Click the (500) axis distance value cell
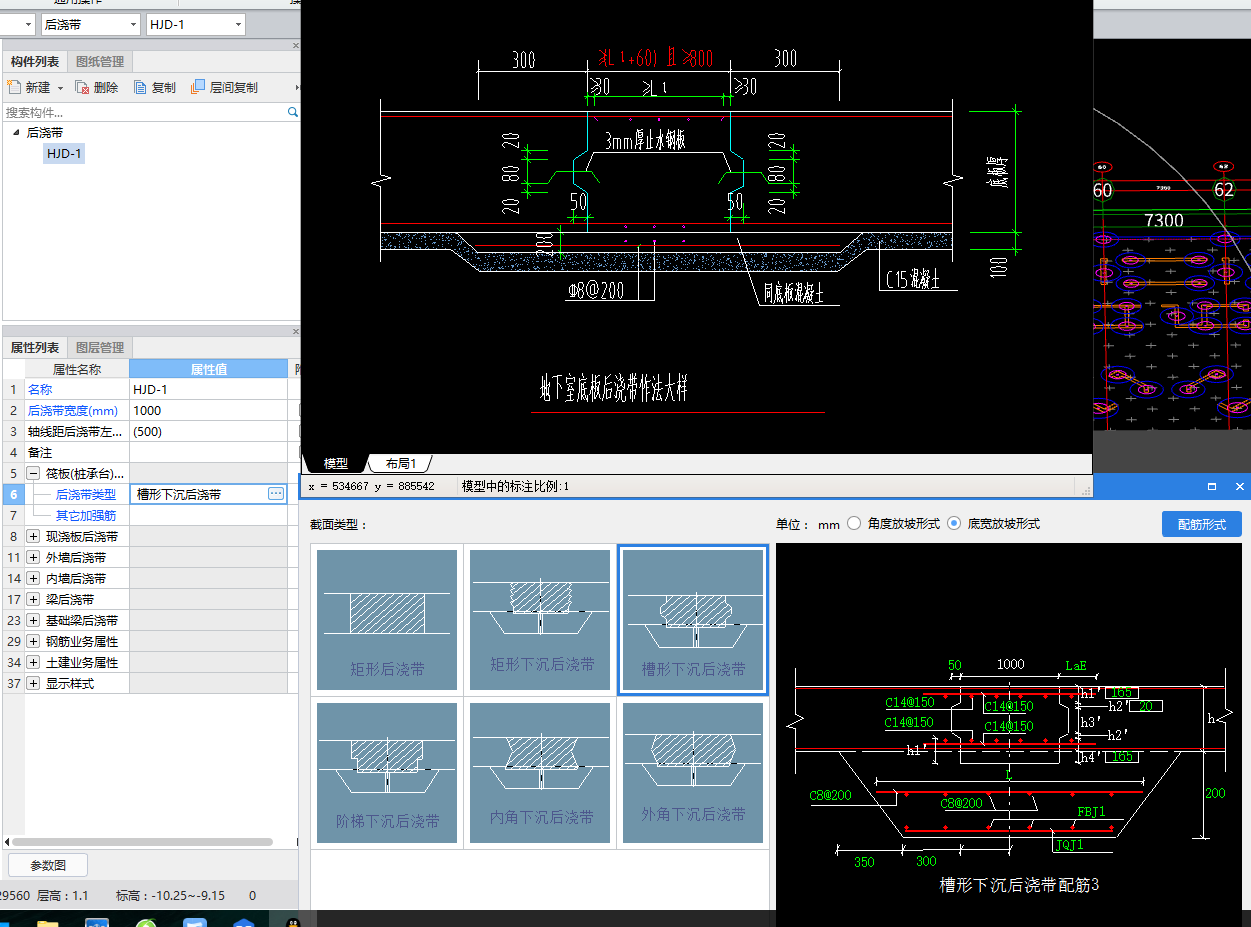The image size is (1251, 927). 208,432
